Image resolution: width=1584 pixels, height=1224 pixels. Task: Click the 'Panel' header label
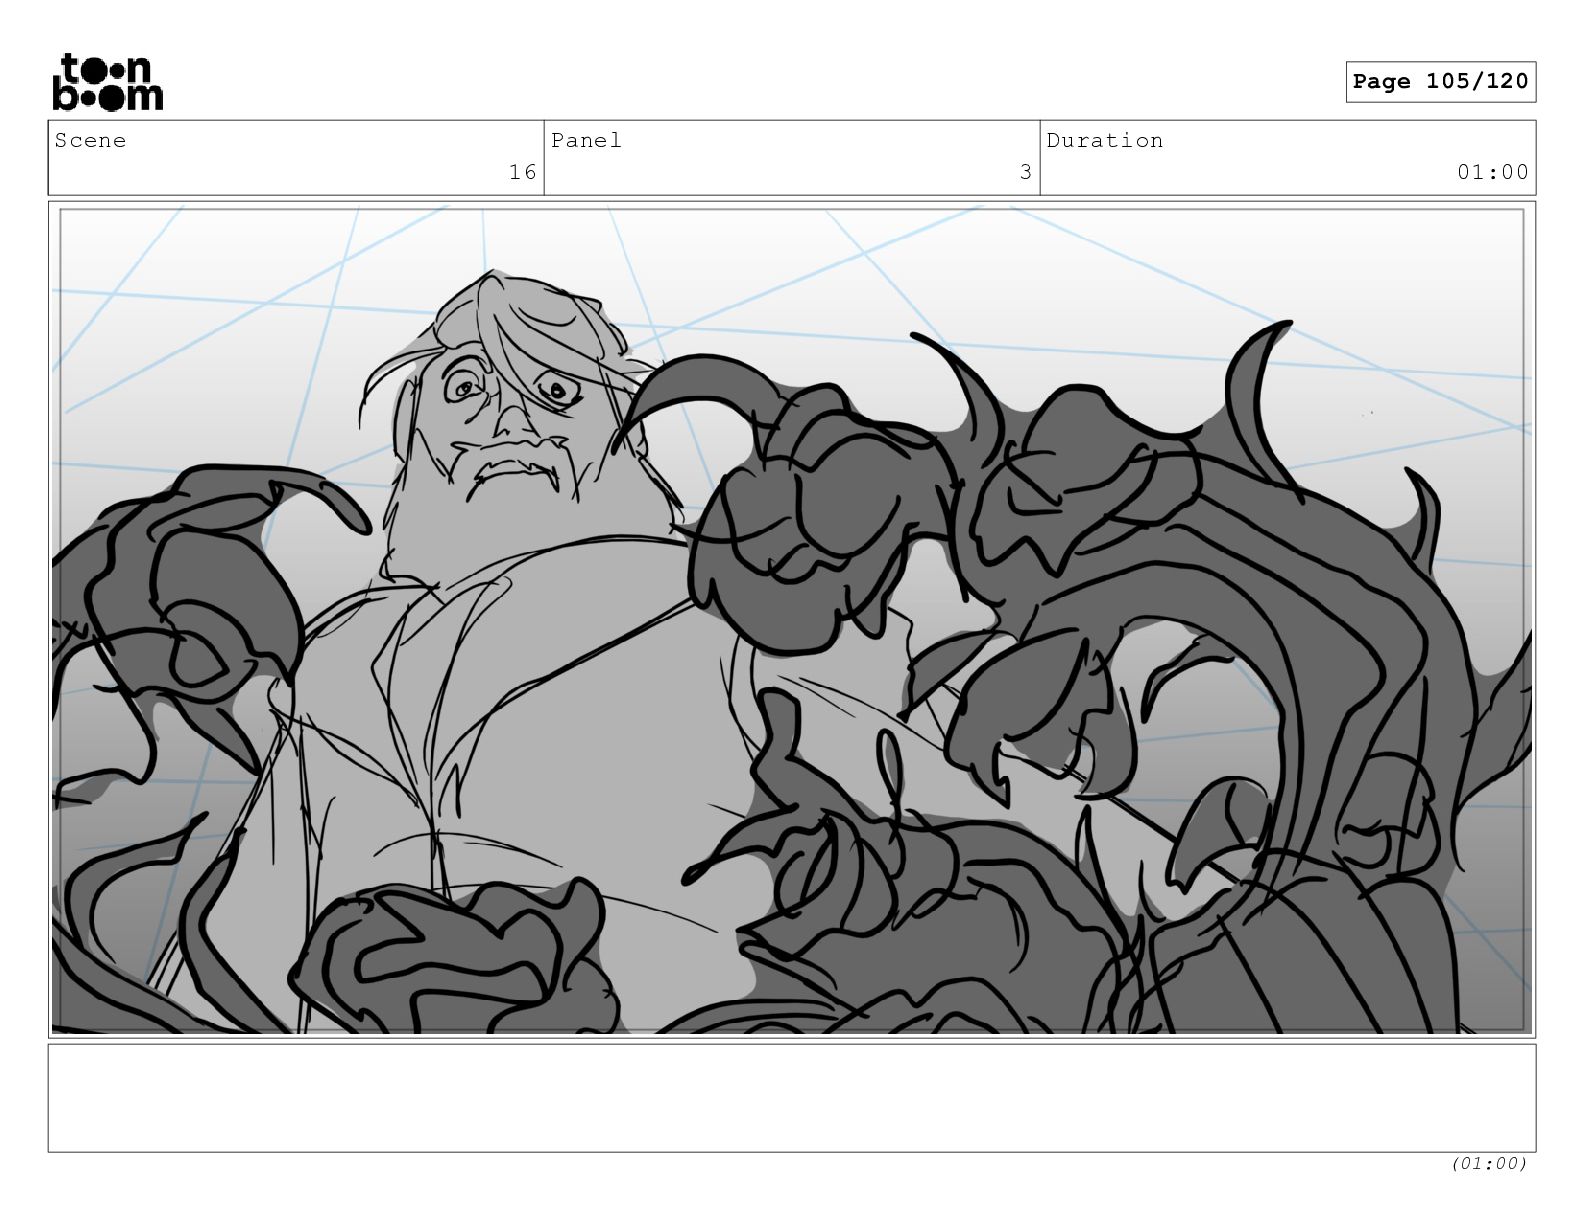pos(586,140)
